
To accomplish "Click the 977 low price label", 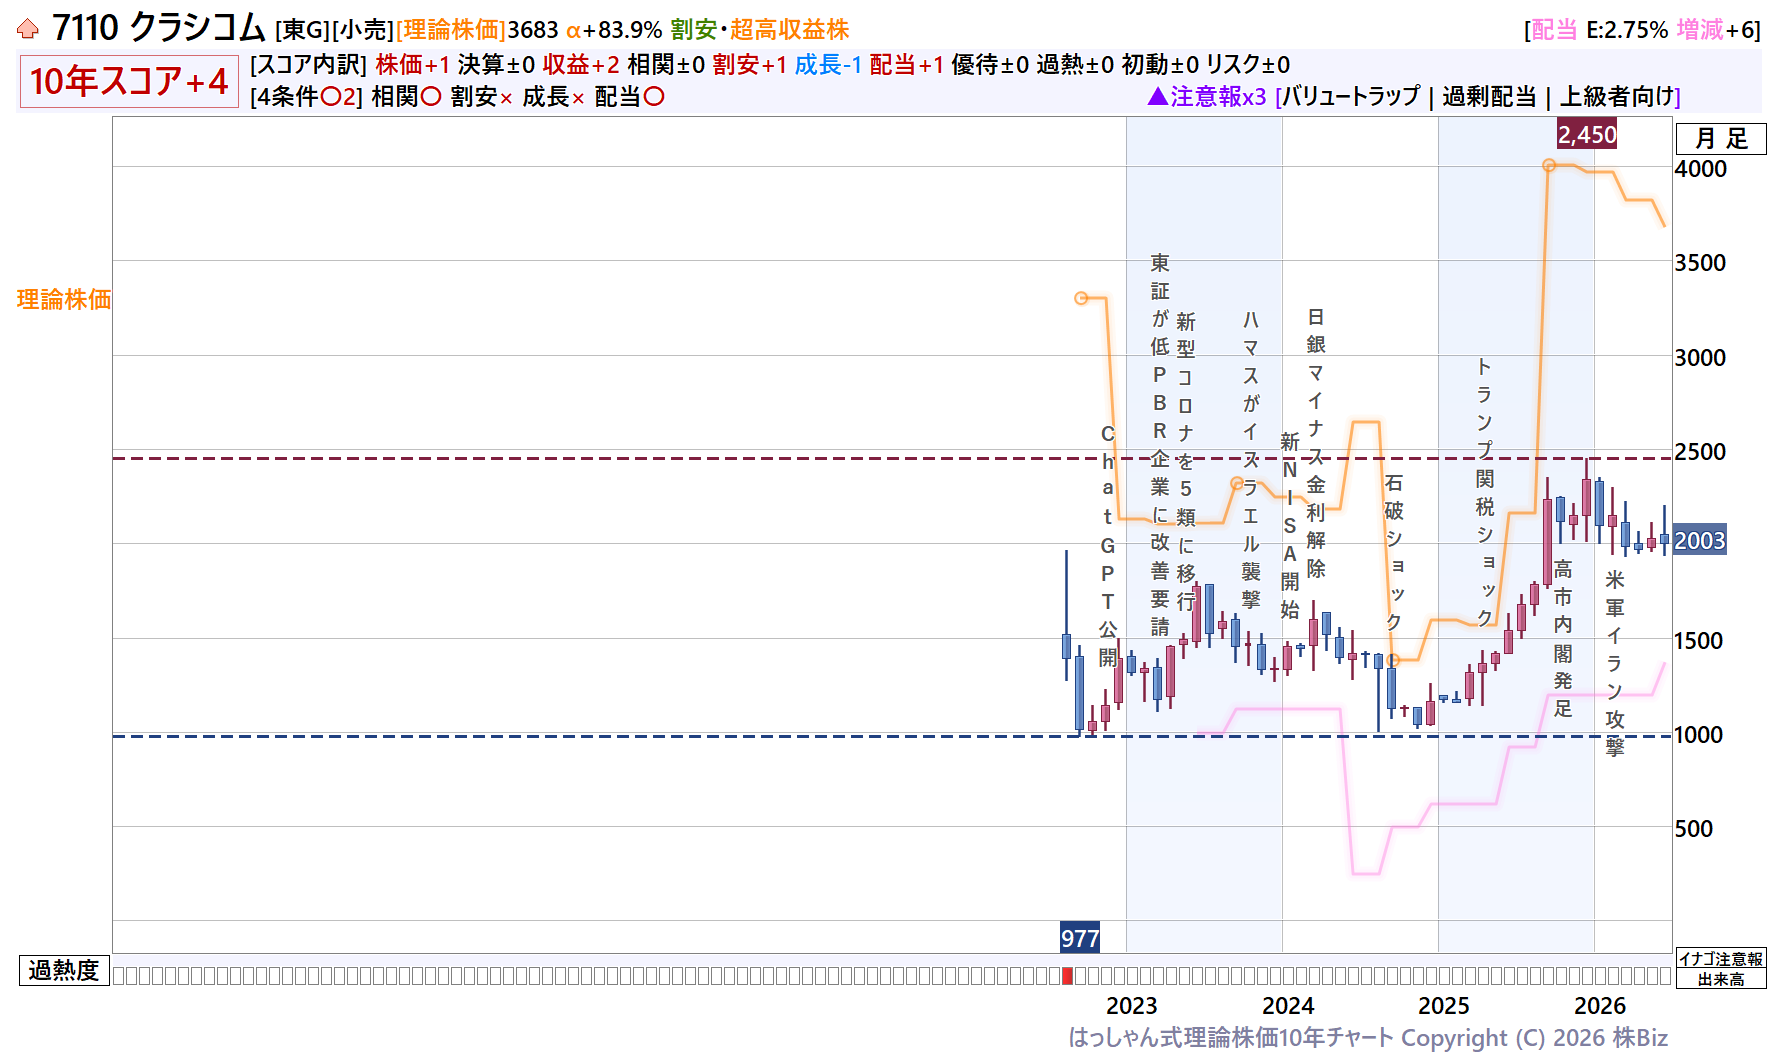I will (x=1080, y=938).
